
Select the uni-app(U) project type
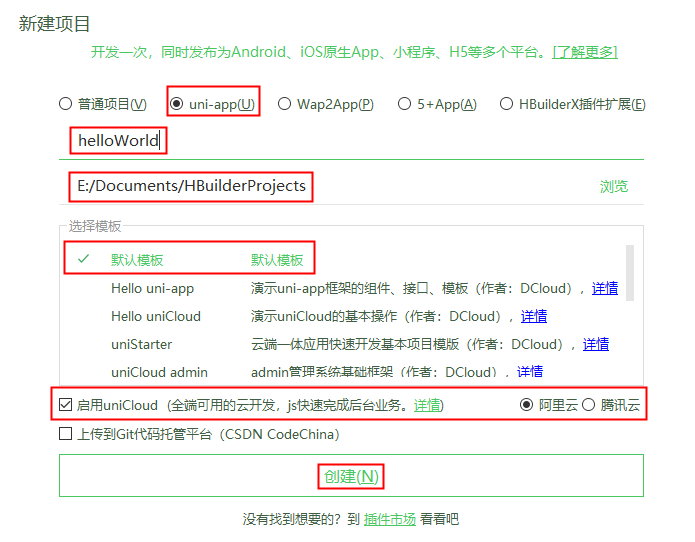[177, 104]
